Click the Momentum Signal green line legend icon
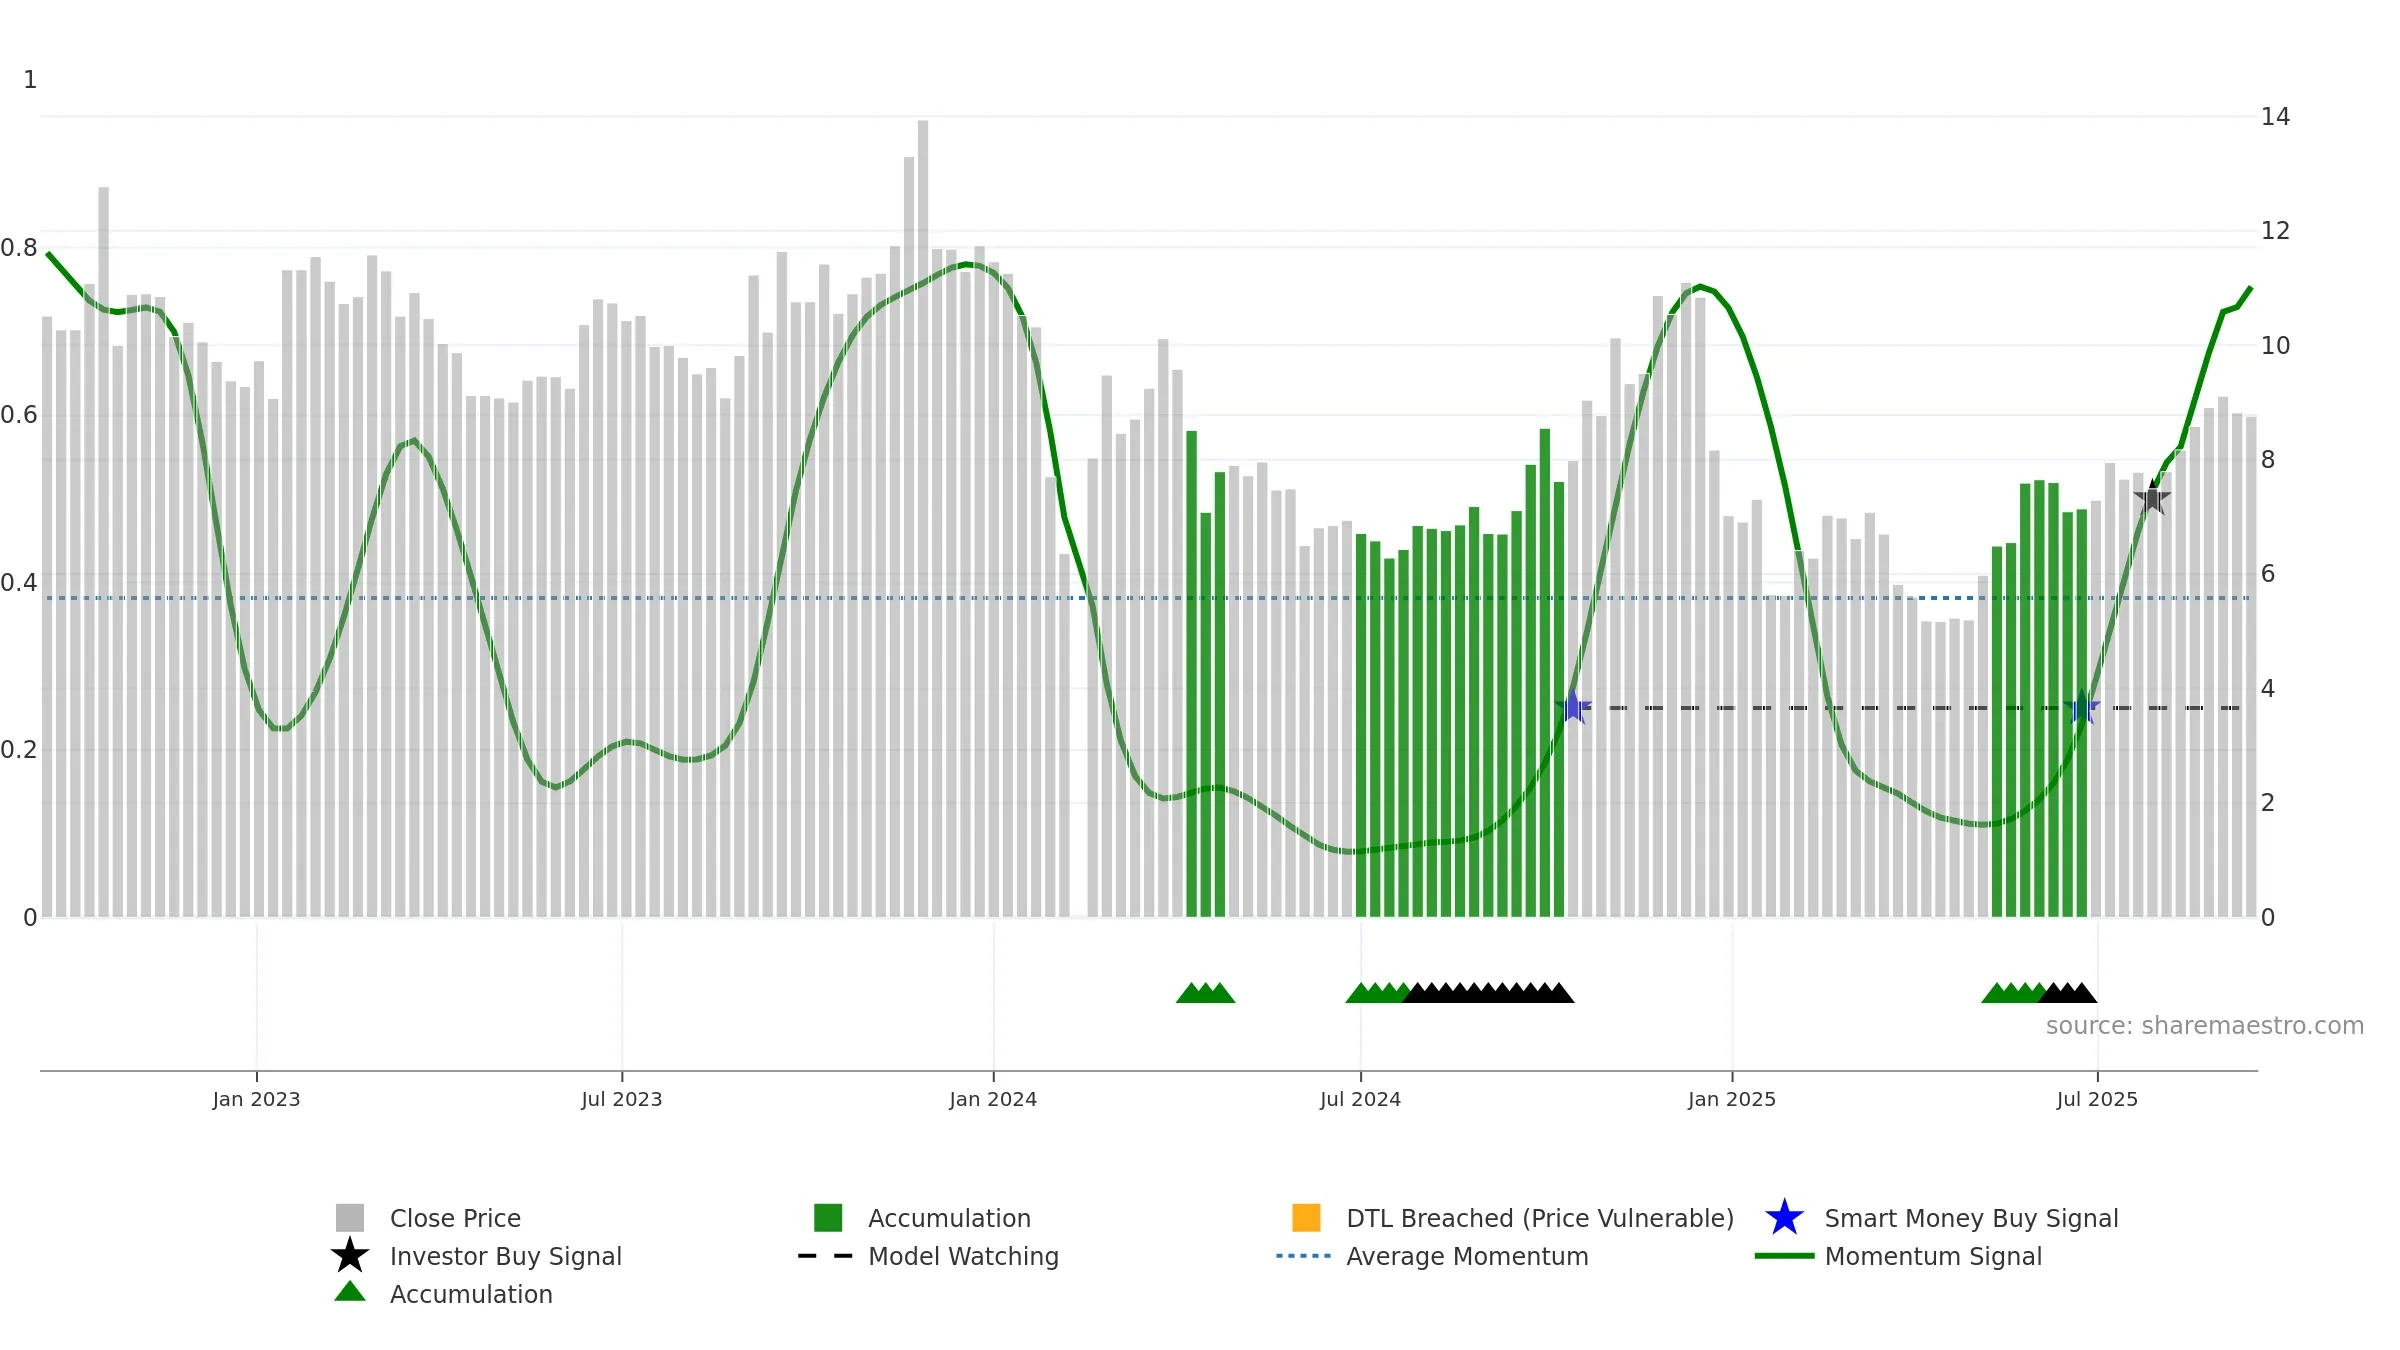2400x1350 pixels. click(x=1784, y=1256)
